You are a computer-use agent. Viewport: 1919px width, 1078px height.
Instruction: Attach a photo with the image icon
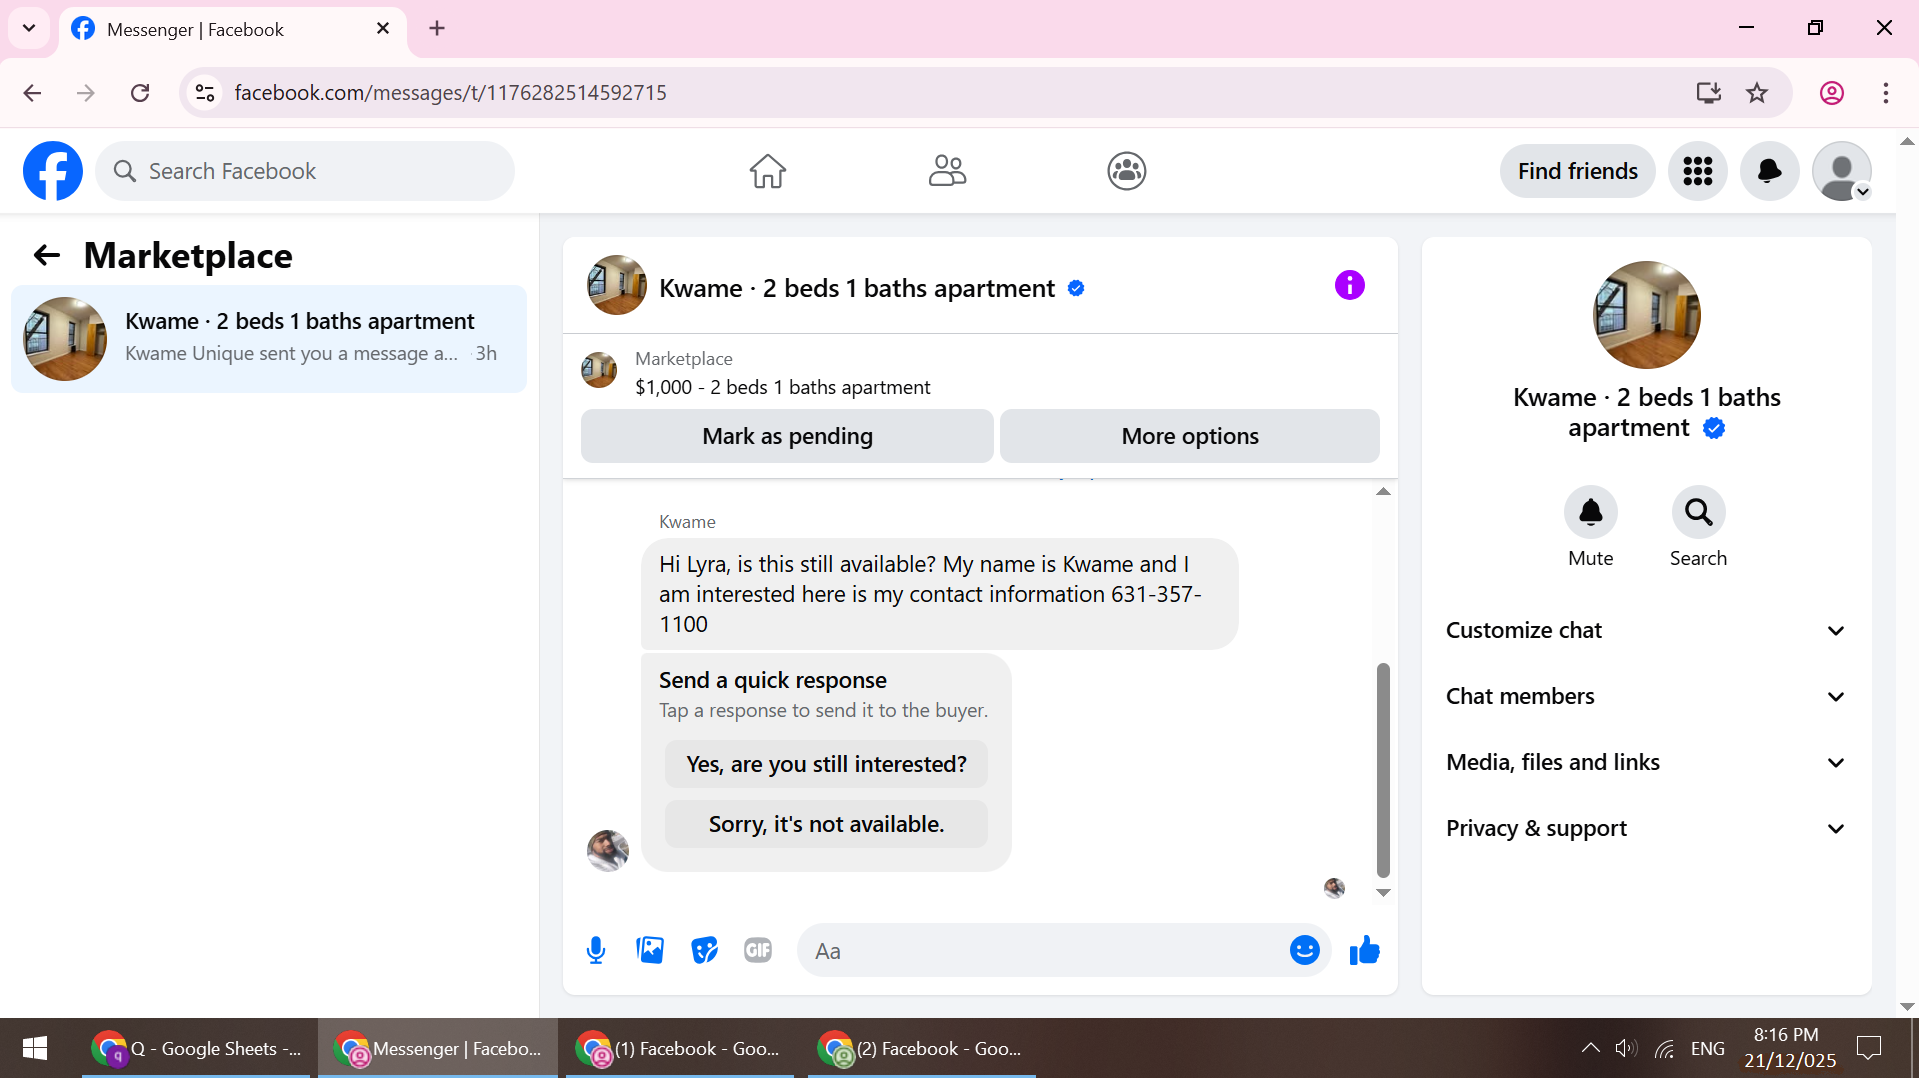point(650,950)
